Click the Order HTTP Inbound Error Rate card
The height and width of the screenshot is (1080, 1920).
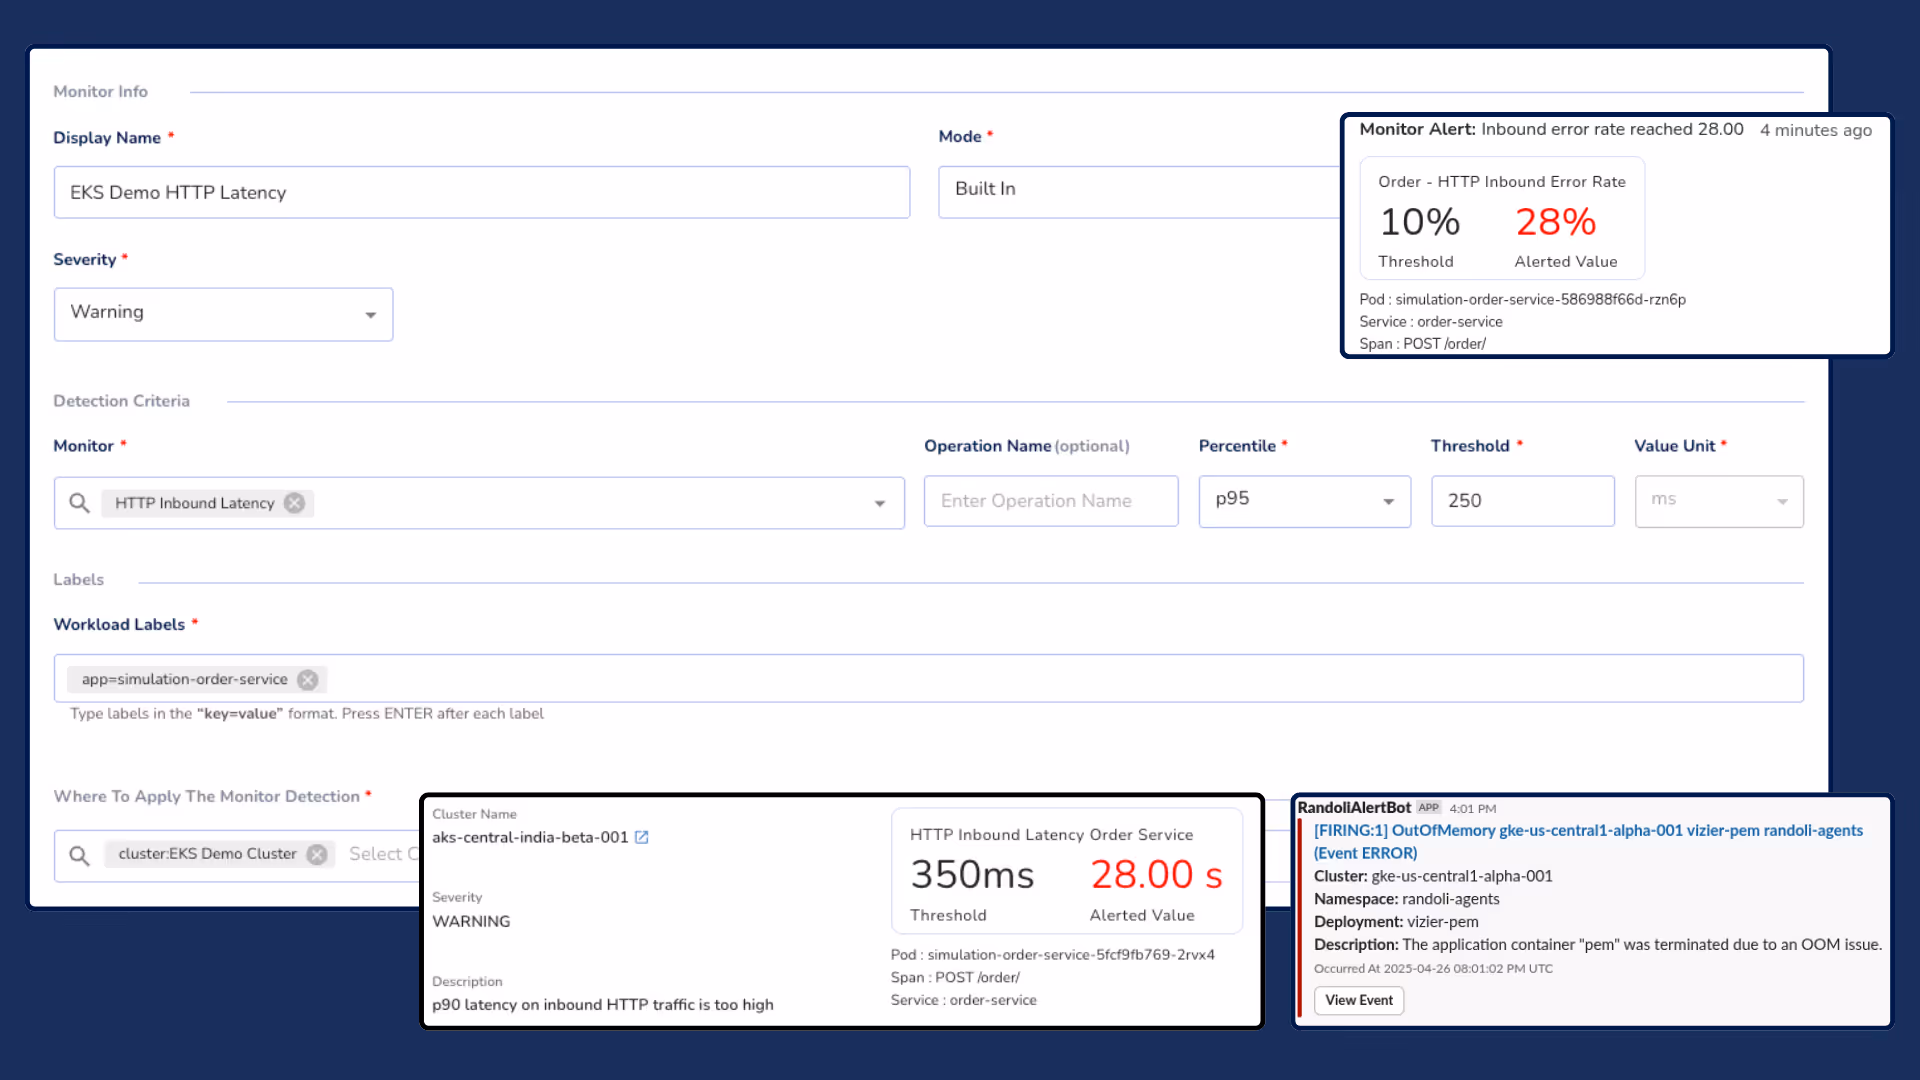[x=1501, y=219]
